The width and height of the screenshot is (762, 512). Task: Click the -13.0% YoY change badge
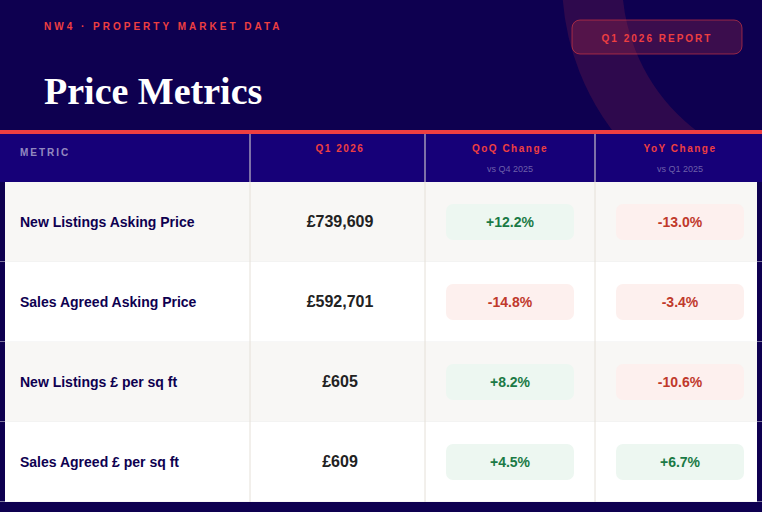click(x=680, y=222)
